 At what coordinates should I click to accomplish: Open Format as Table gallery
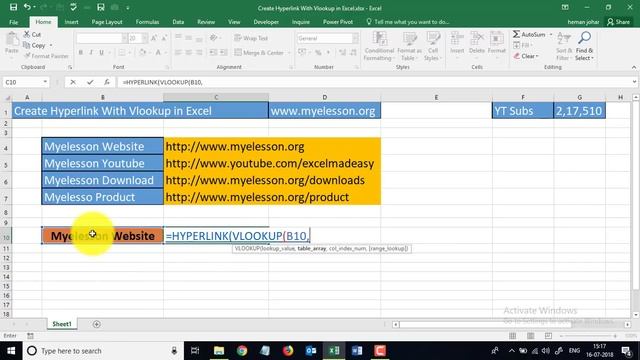(x=409, y=46)
